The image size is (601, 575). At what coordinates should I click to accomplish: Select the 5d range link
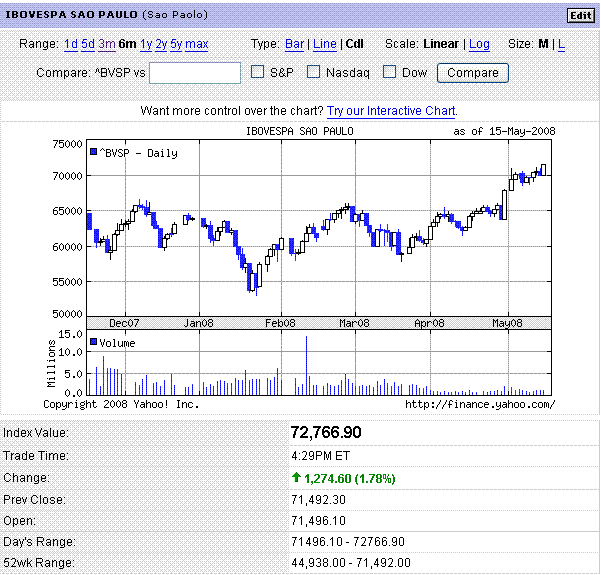(x=88, y=44)
